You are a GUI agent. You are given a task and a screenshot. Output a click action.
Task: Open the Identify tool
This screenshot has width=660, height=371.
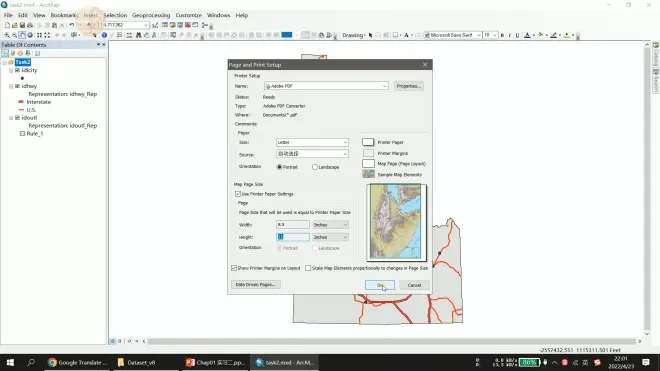pos(104,35)
